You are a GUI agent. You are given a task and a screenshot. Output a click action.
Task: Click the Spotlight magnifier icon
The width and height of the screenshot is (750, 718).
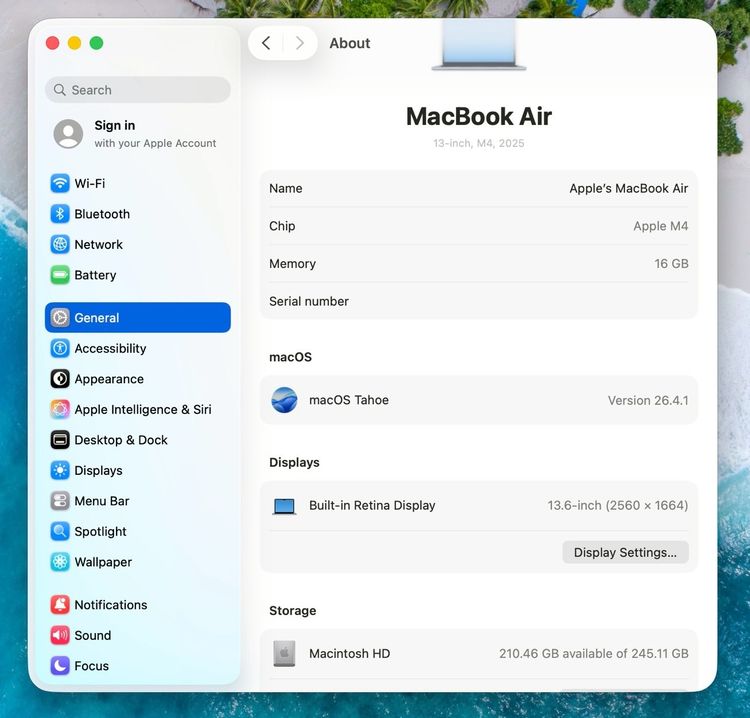point(60,531)
